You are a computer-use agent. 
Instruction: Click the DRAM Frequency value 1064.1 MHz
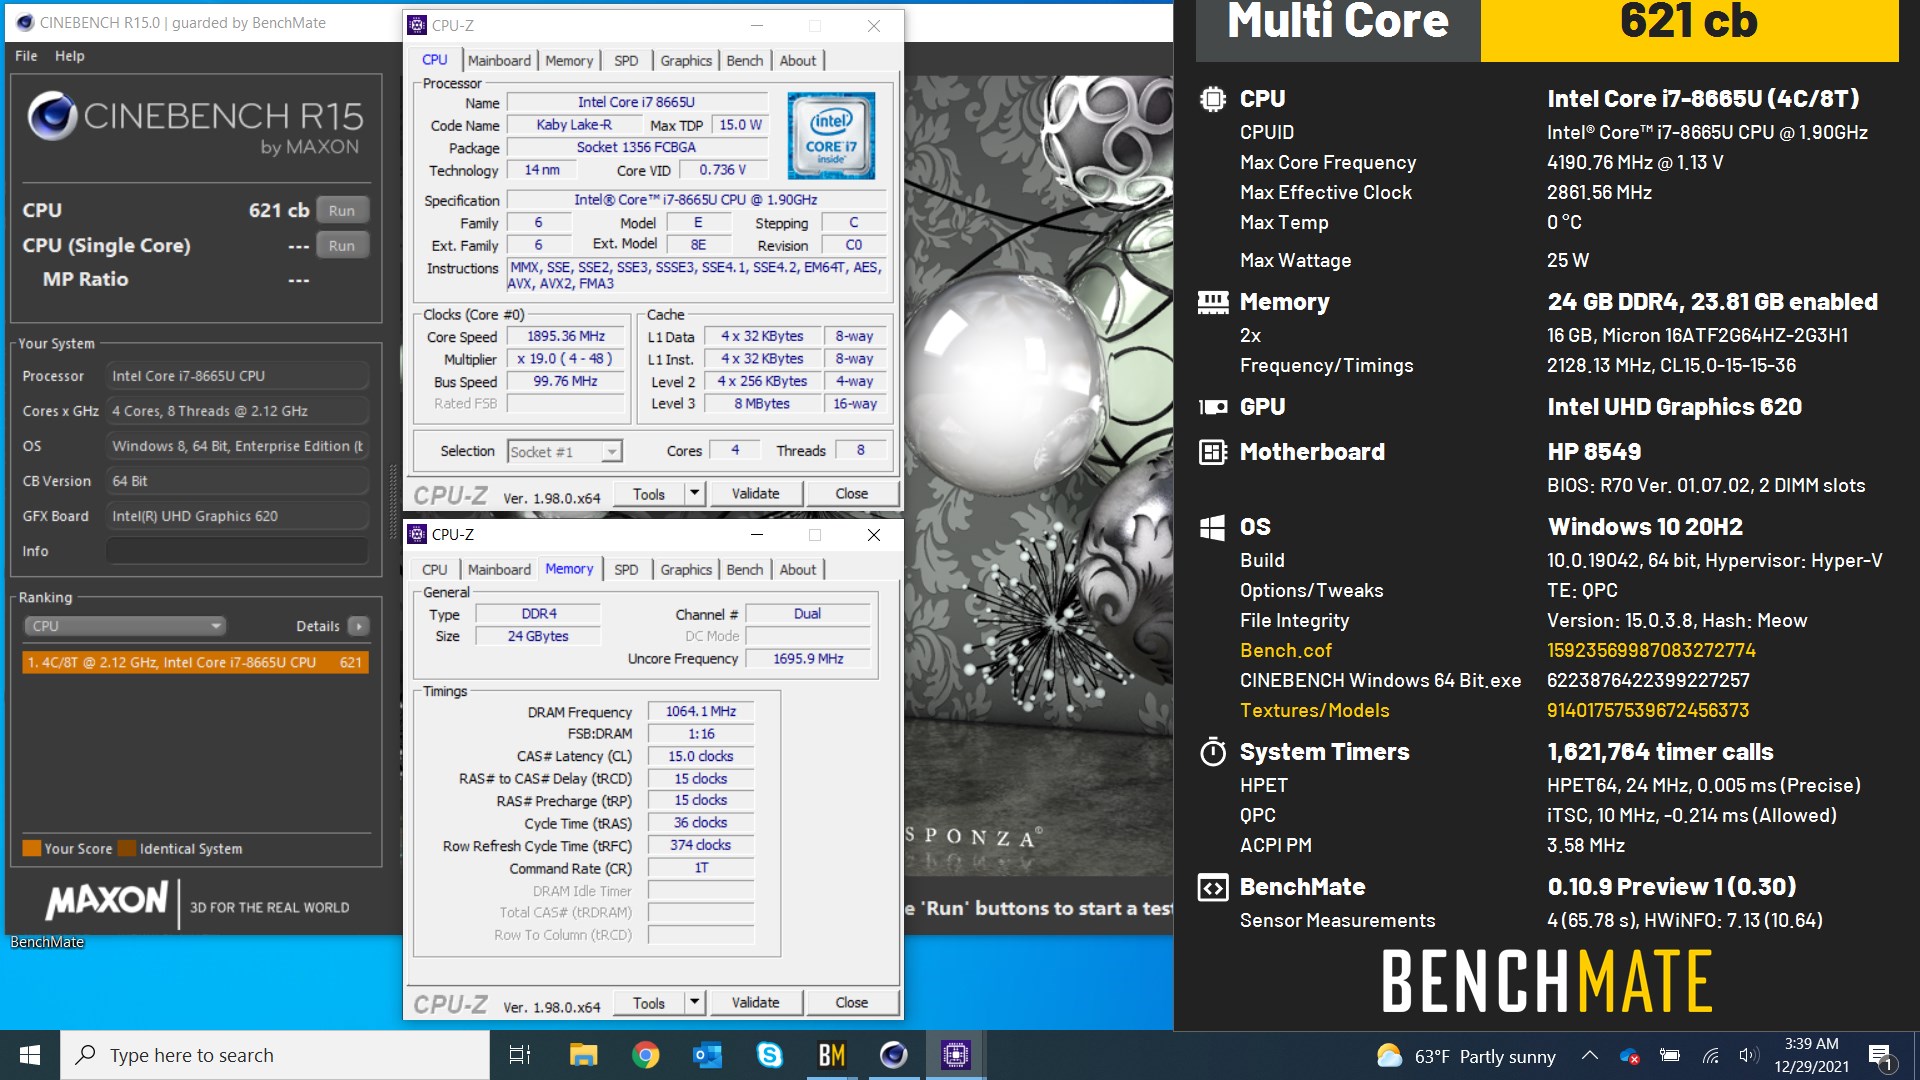coord(701,712)
